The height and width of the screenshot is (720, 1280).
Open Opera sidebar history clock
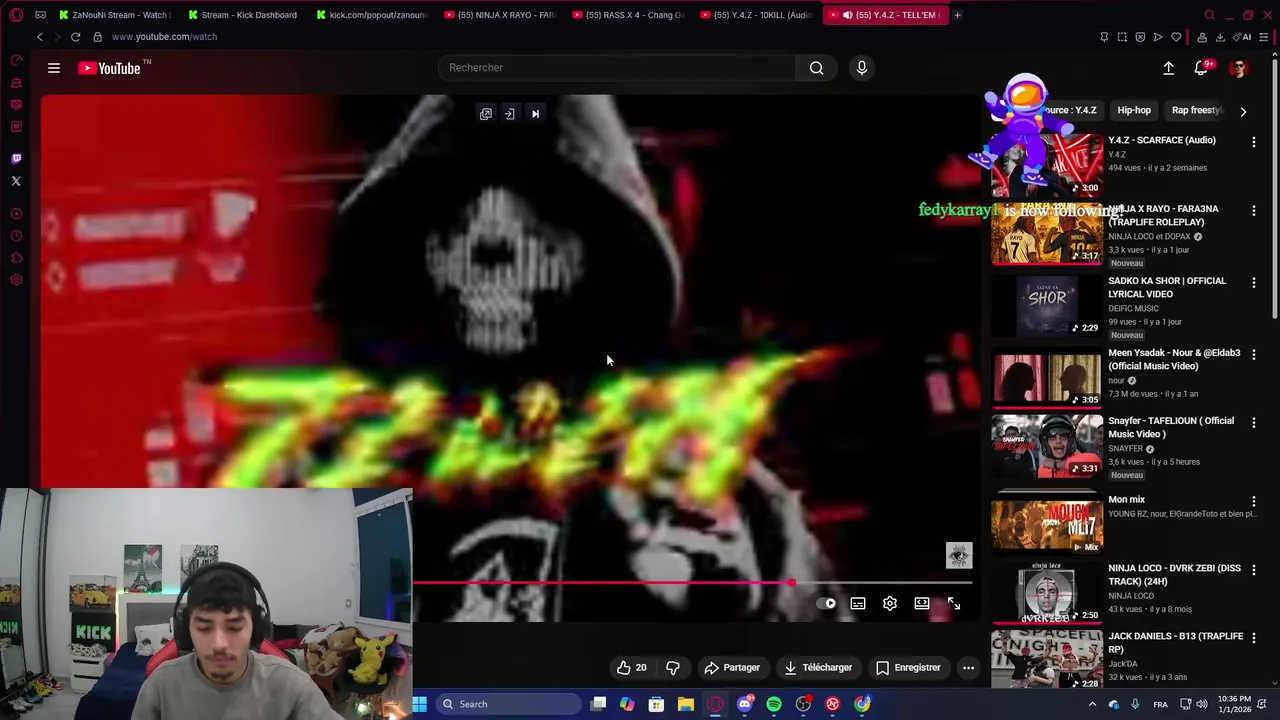click(16, 236)
